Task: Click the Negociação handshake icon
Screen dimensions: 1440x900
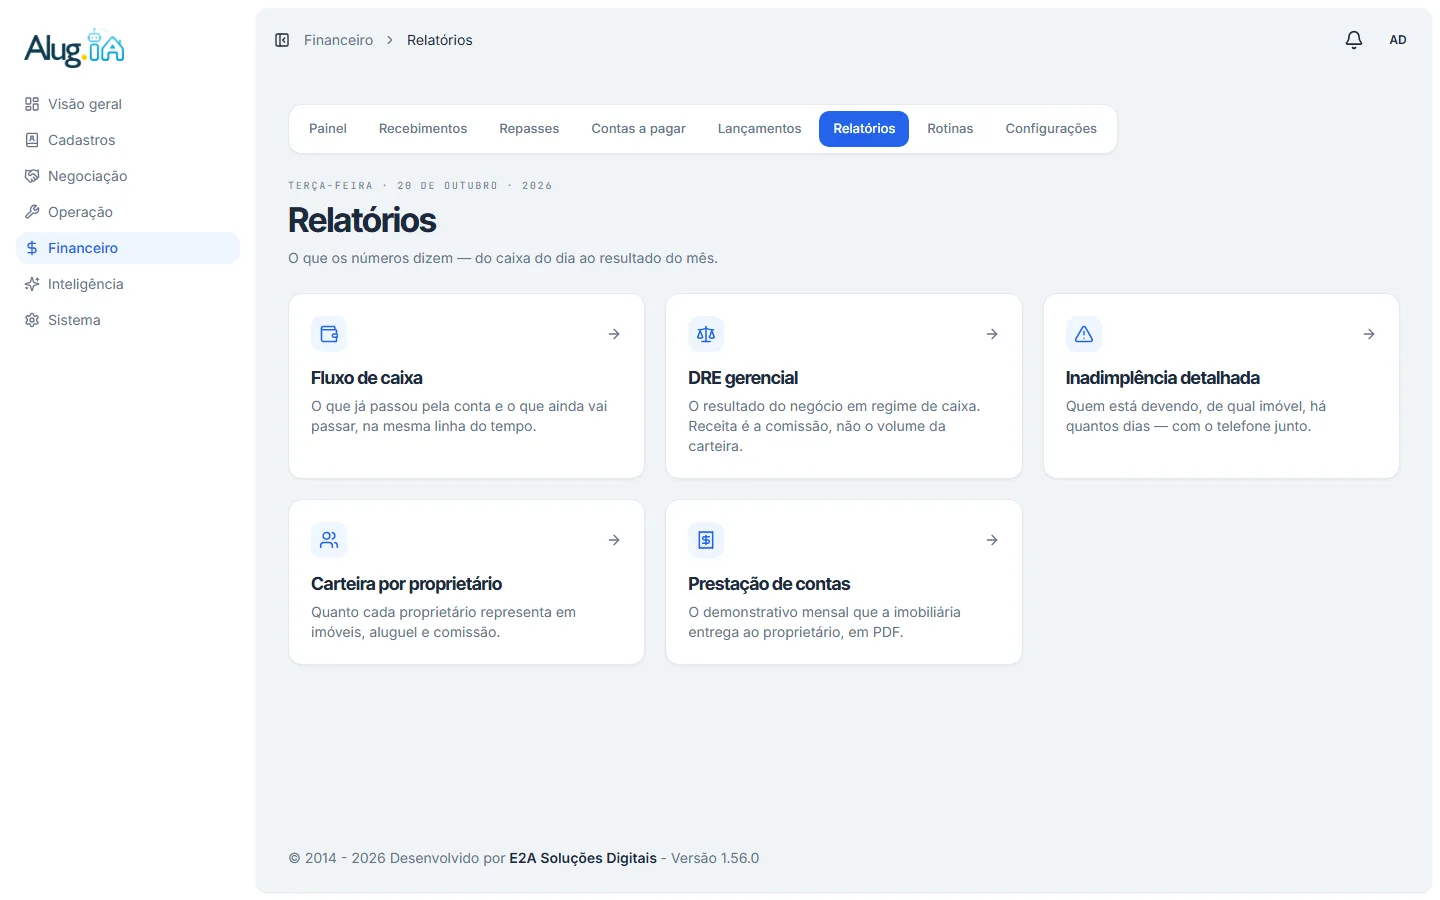Action: coord(32,176)
